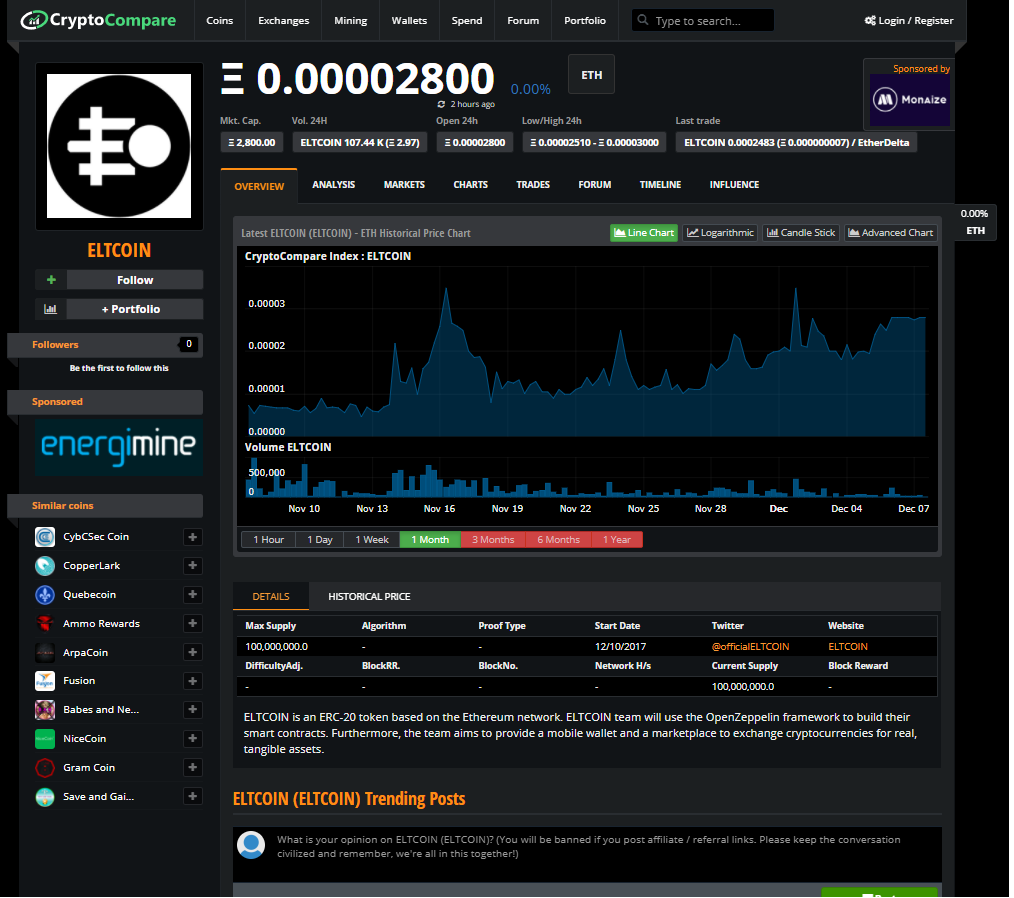
Task: Select the 3 Months time range
Action: tap(493, 540)
